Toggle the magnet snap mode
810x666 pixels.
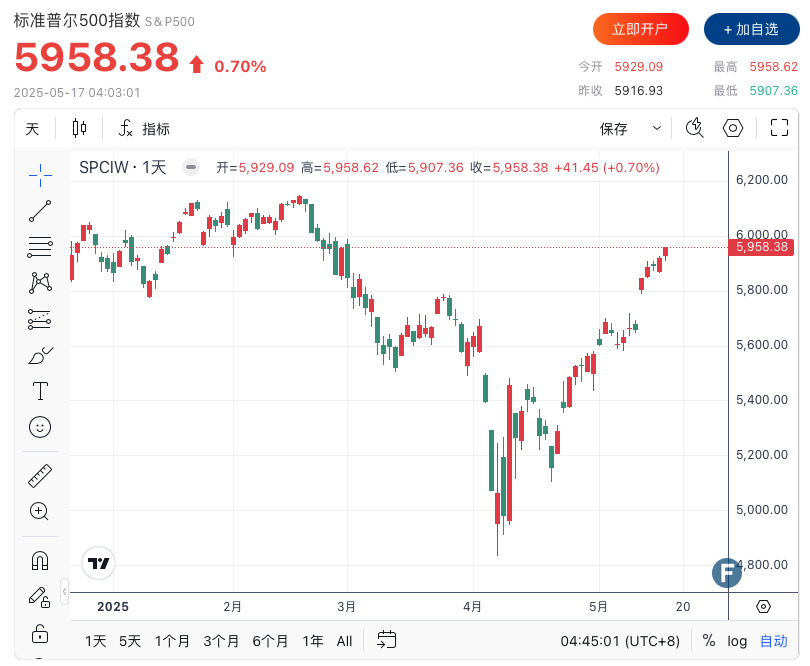coord(40,560)
